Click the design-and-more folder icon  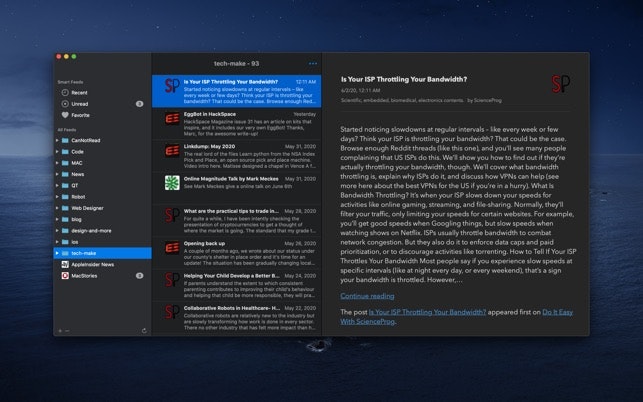click(x=65, y=231)
